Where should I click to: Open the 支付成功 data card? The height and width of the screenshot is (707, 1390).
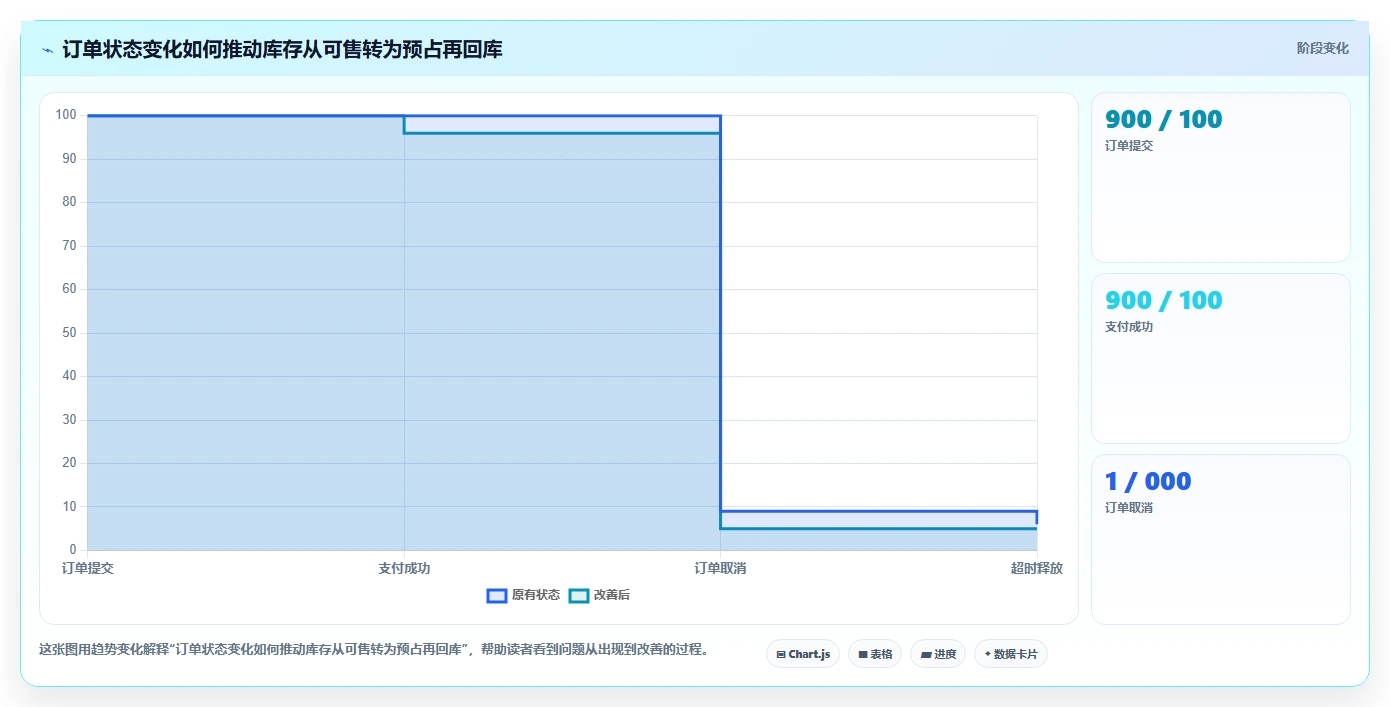1221,359
